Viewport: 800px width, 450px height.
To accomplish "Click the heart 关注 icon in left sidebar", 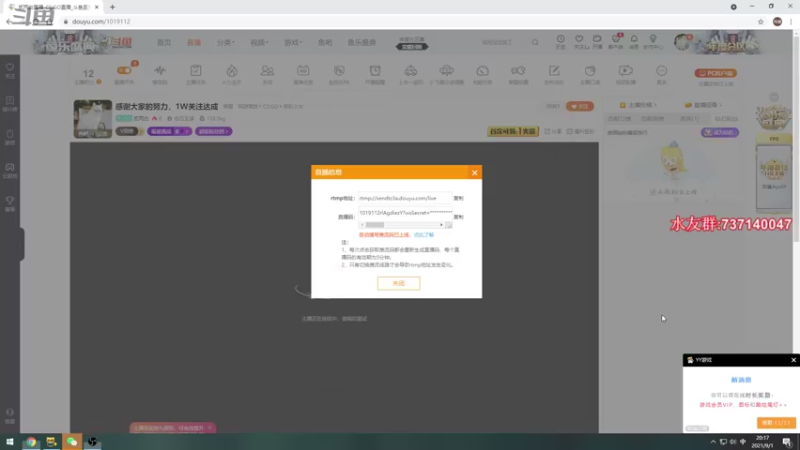I will click(10, 70).
